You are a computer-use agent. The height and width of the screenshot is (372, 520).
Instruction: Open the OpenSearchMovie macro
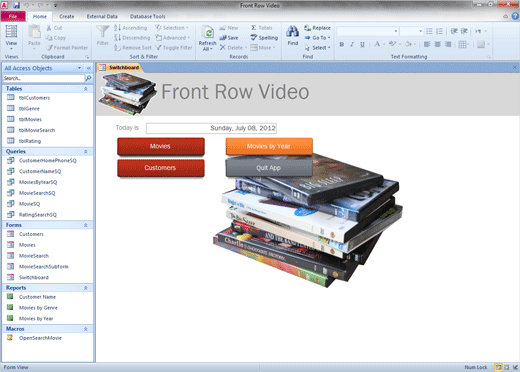tap(40, 338)
